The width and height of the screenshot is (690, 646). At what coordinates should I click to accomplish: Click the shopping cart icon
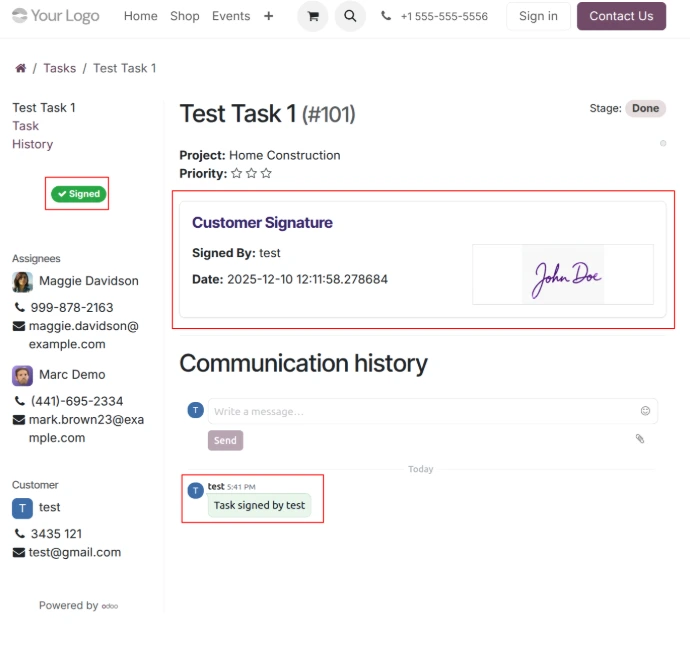coord(313,16)
